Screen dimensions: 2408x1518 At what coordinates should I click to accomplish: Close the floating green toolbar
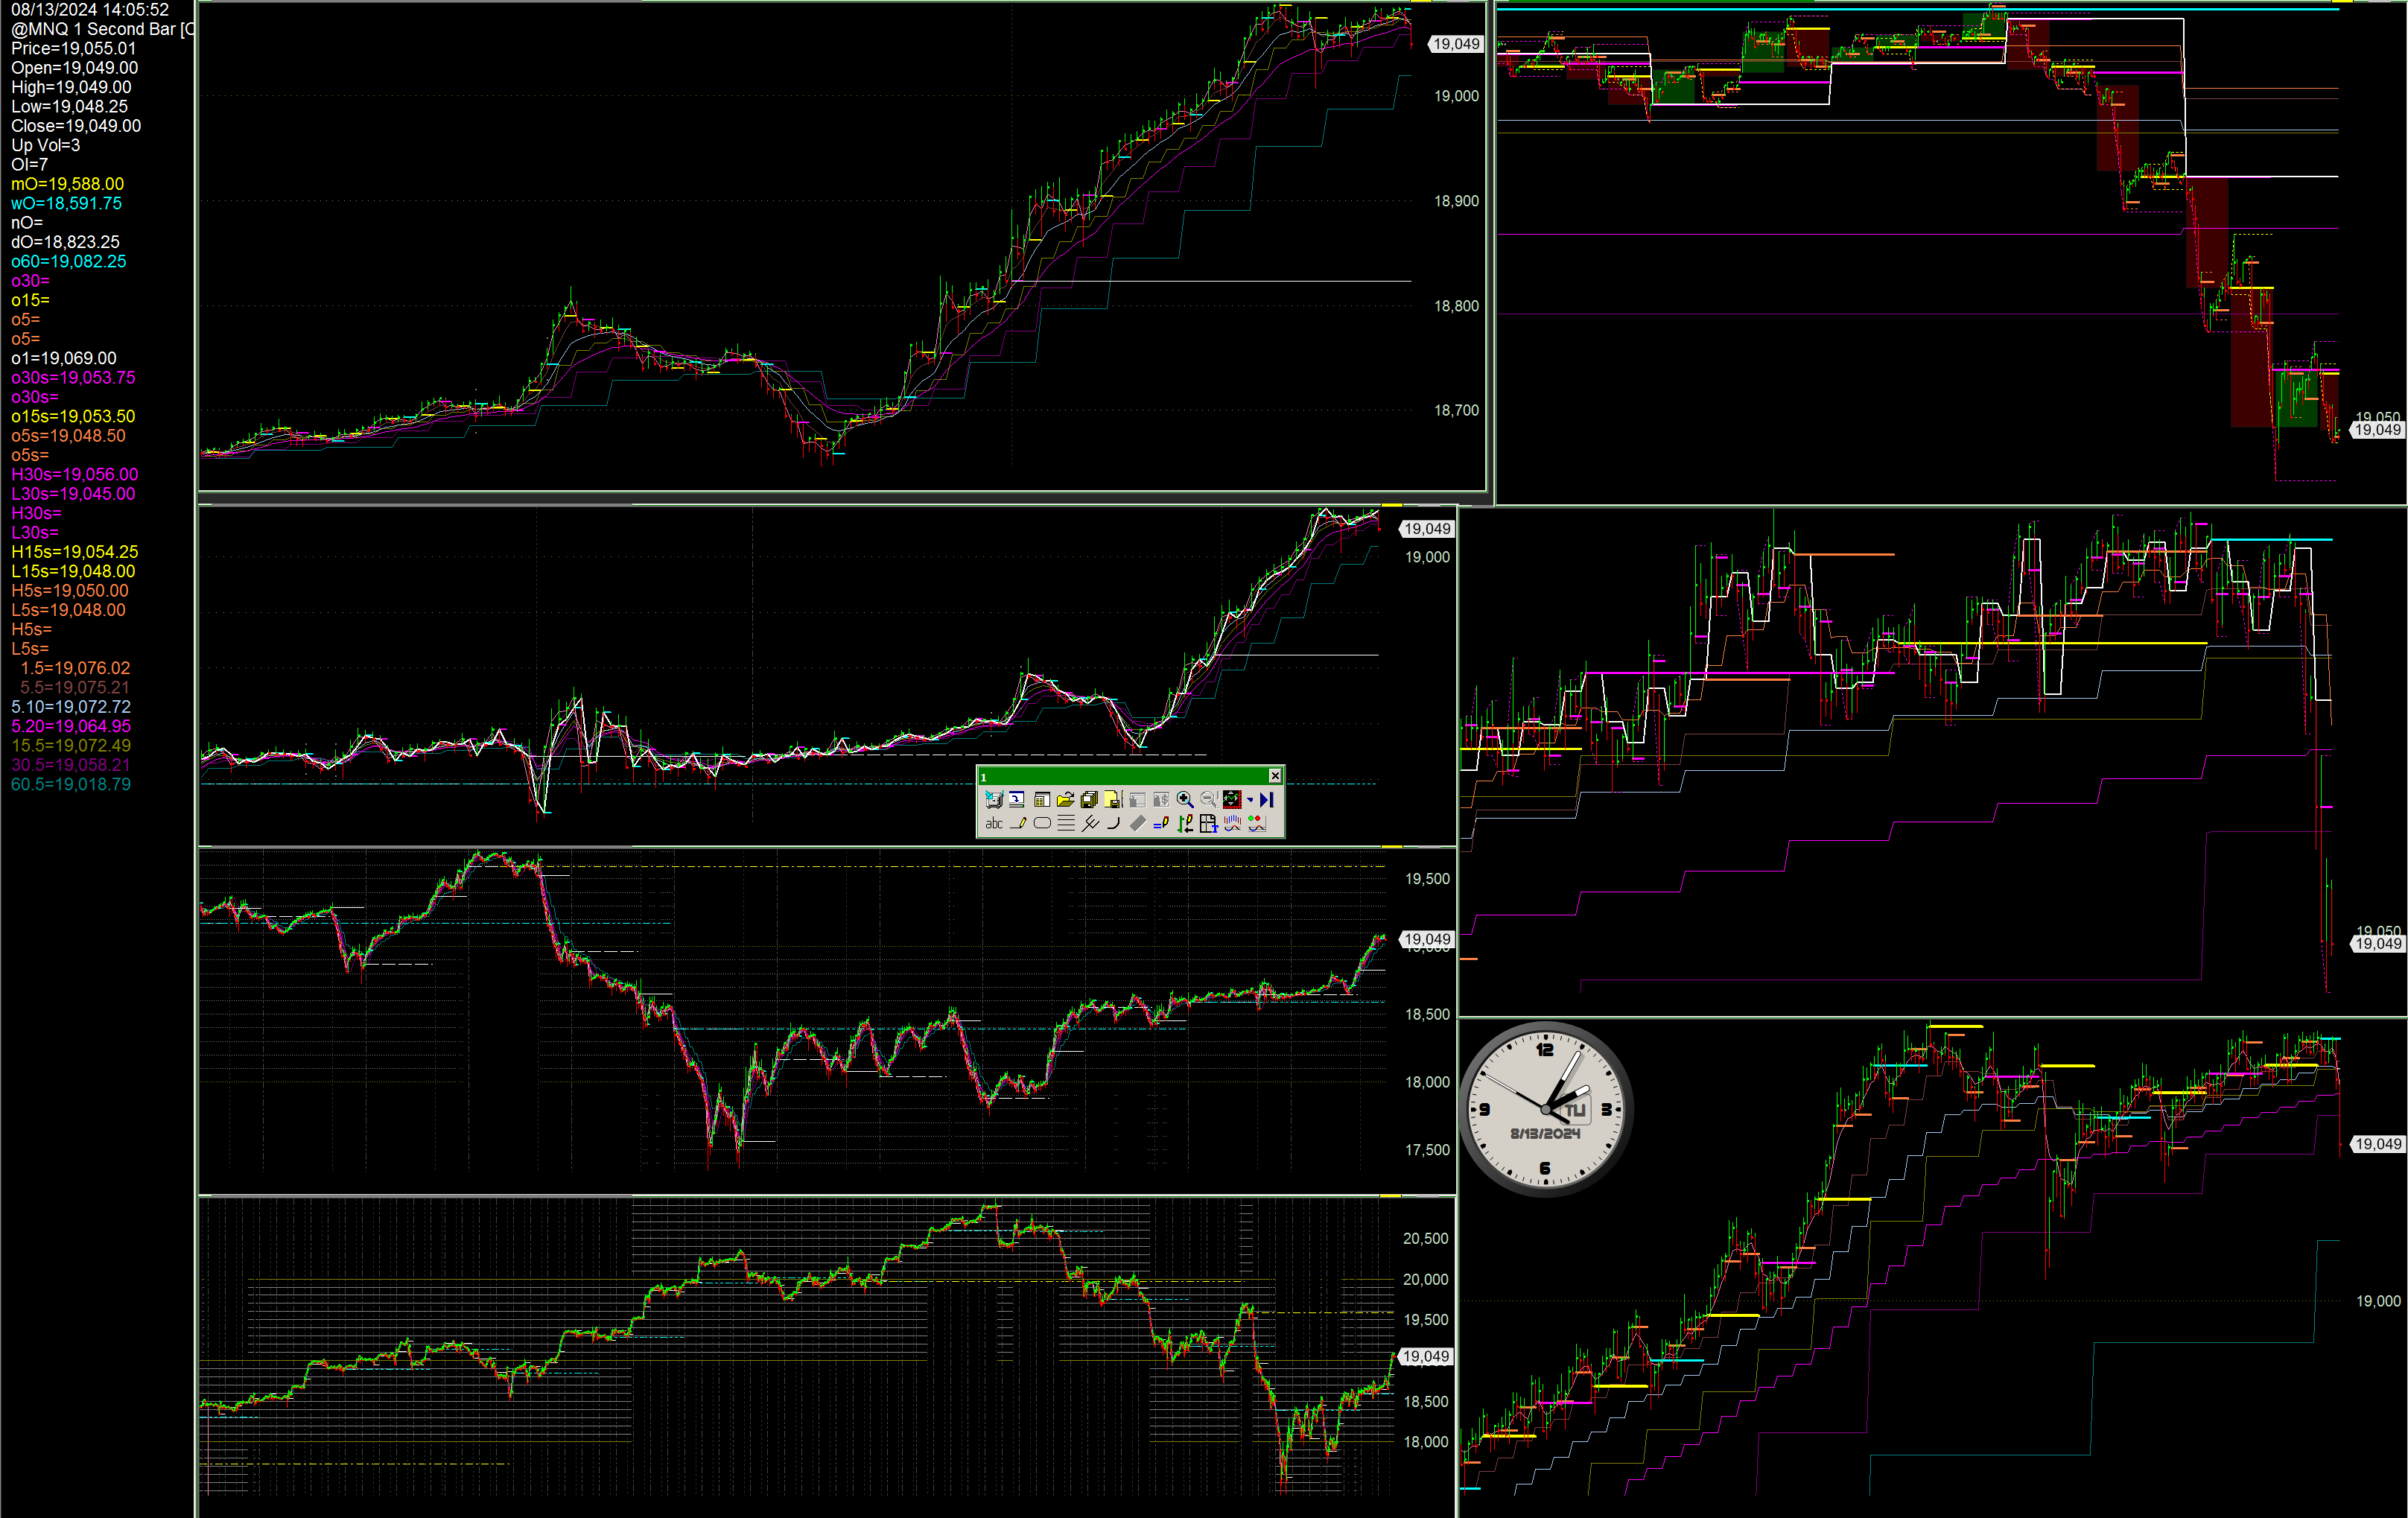(1275, 776)
